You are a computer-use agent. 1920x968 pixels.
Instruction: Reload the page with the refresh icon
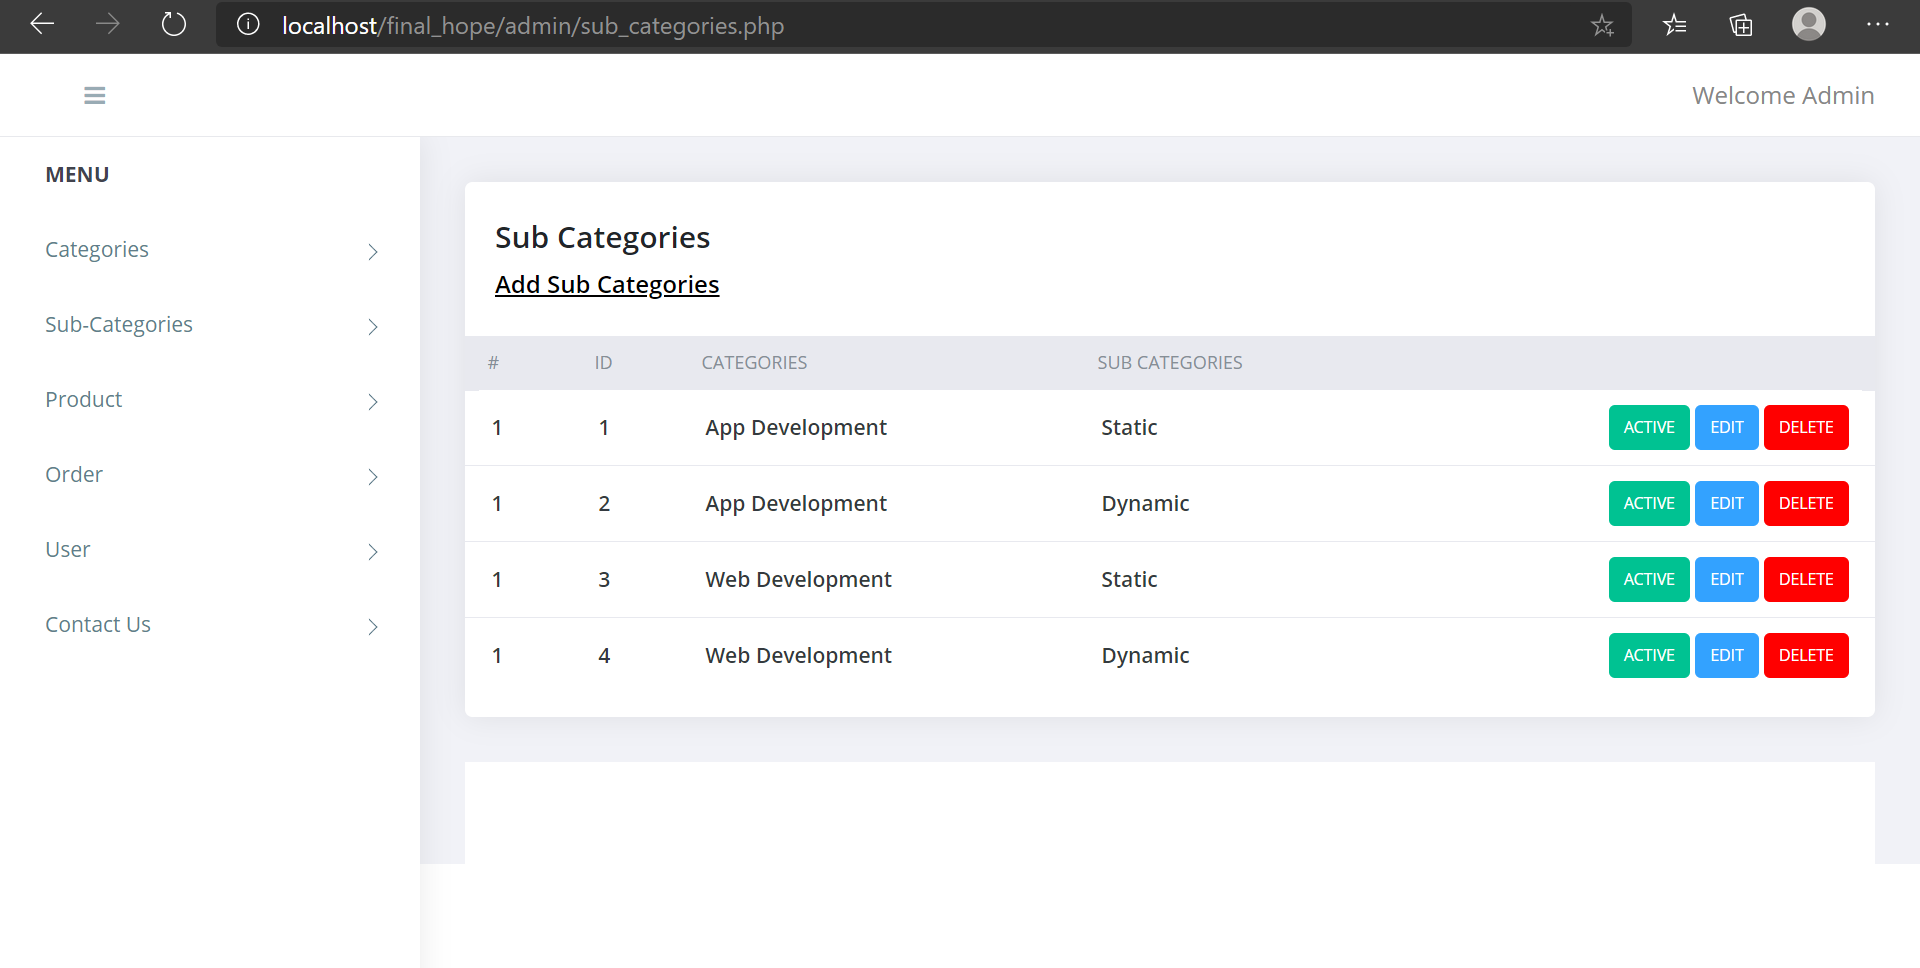point(174,24)
